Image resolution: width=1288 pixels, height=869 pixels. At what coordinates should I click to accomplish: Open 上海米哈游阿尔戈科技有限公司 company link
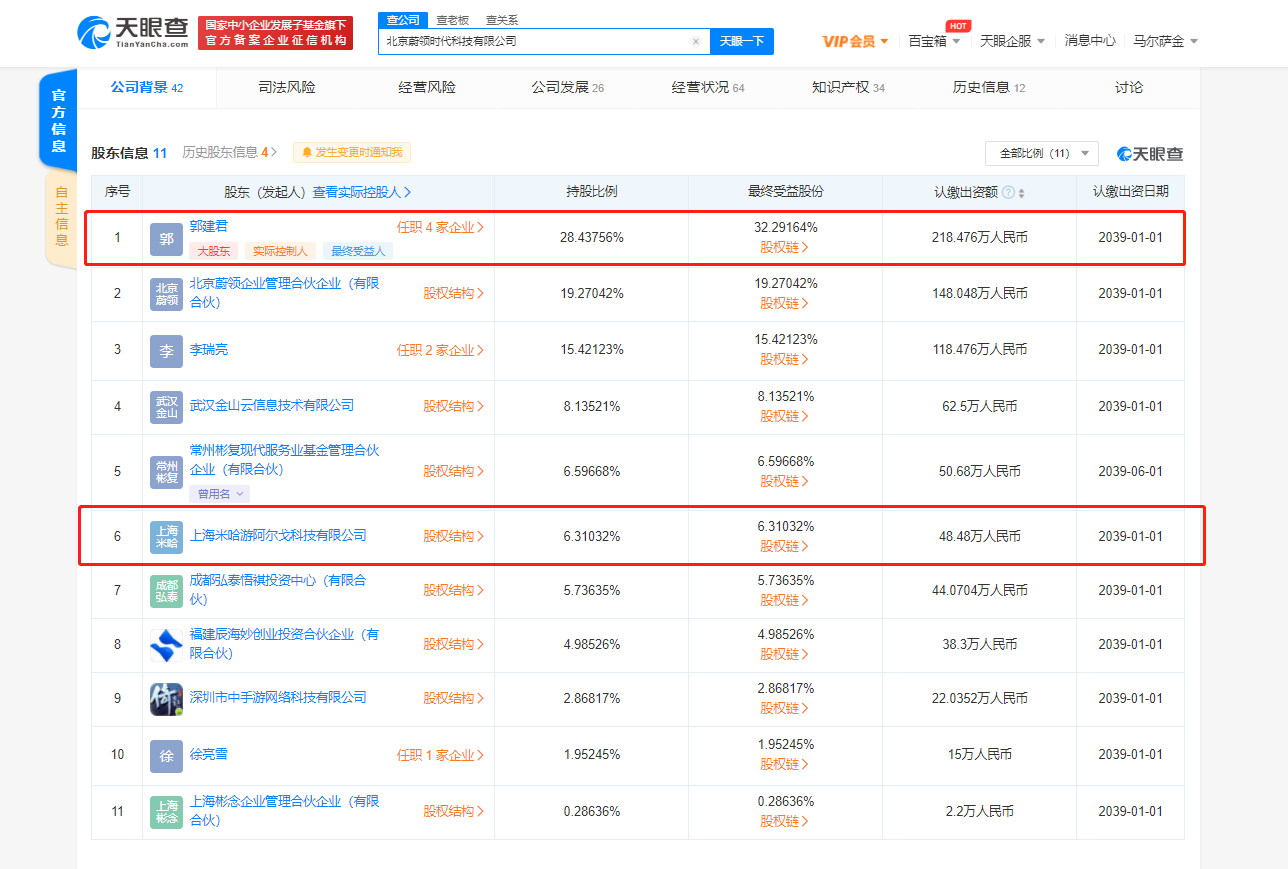coord(278,536)
